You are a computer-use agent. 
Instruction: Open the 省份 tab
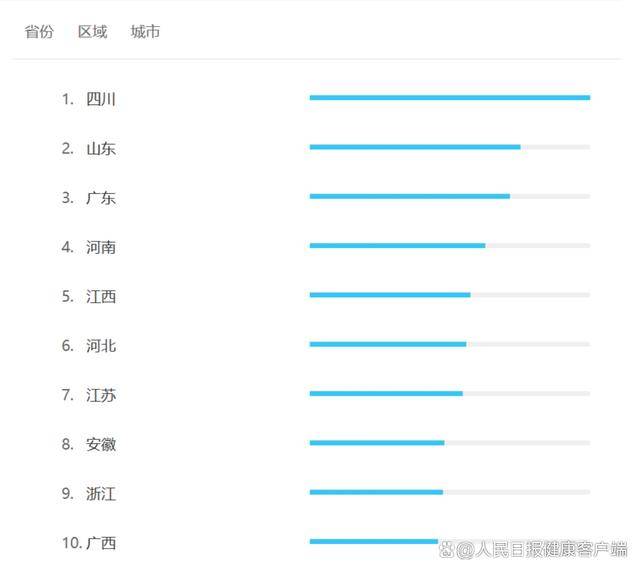coord(39,31)
